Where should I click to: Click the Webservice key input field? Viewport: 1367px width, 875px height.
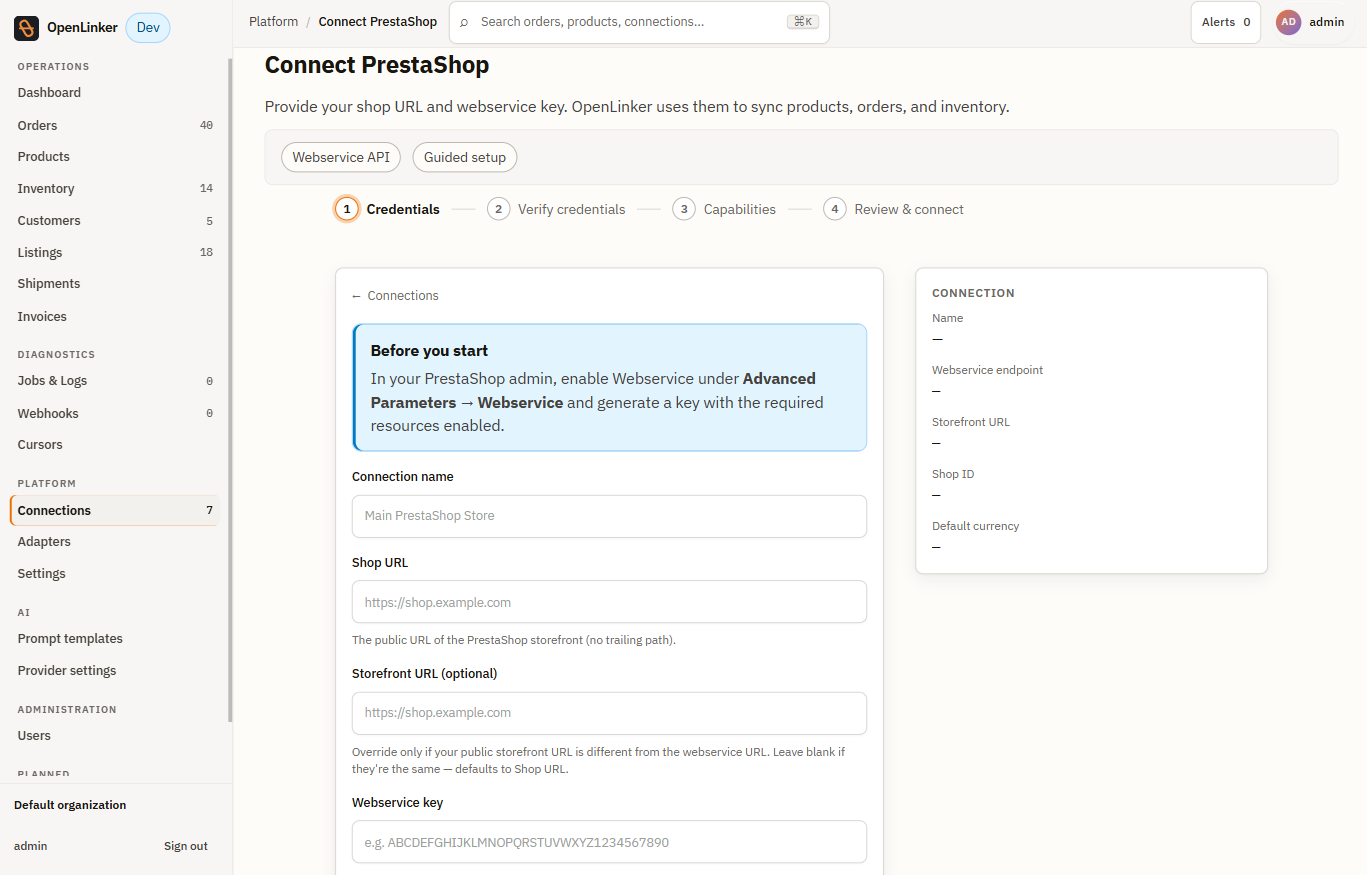(609, 842)
